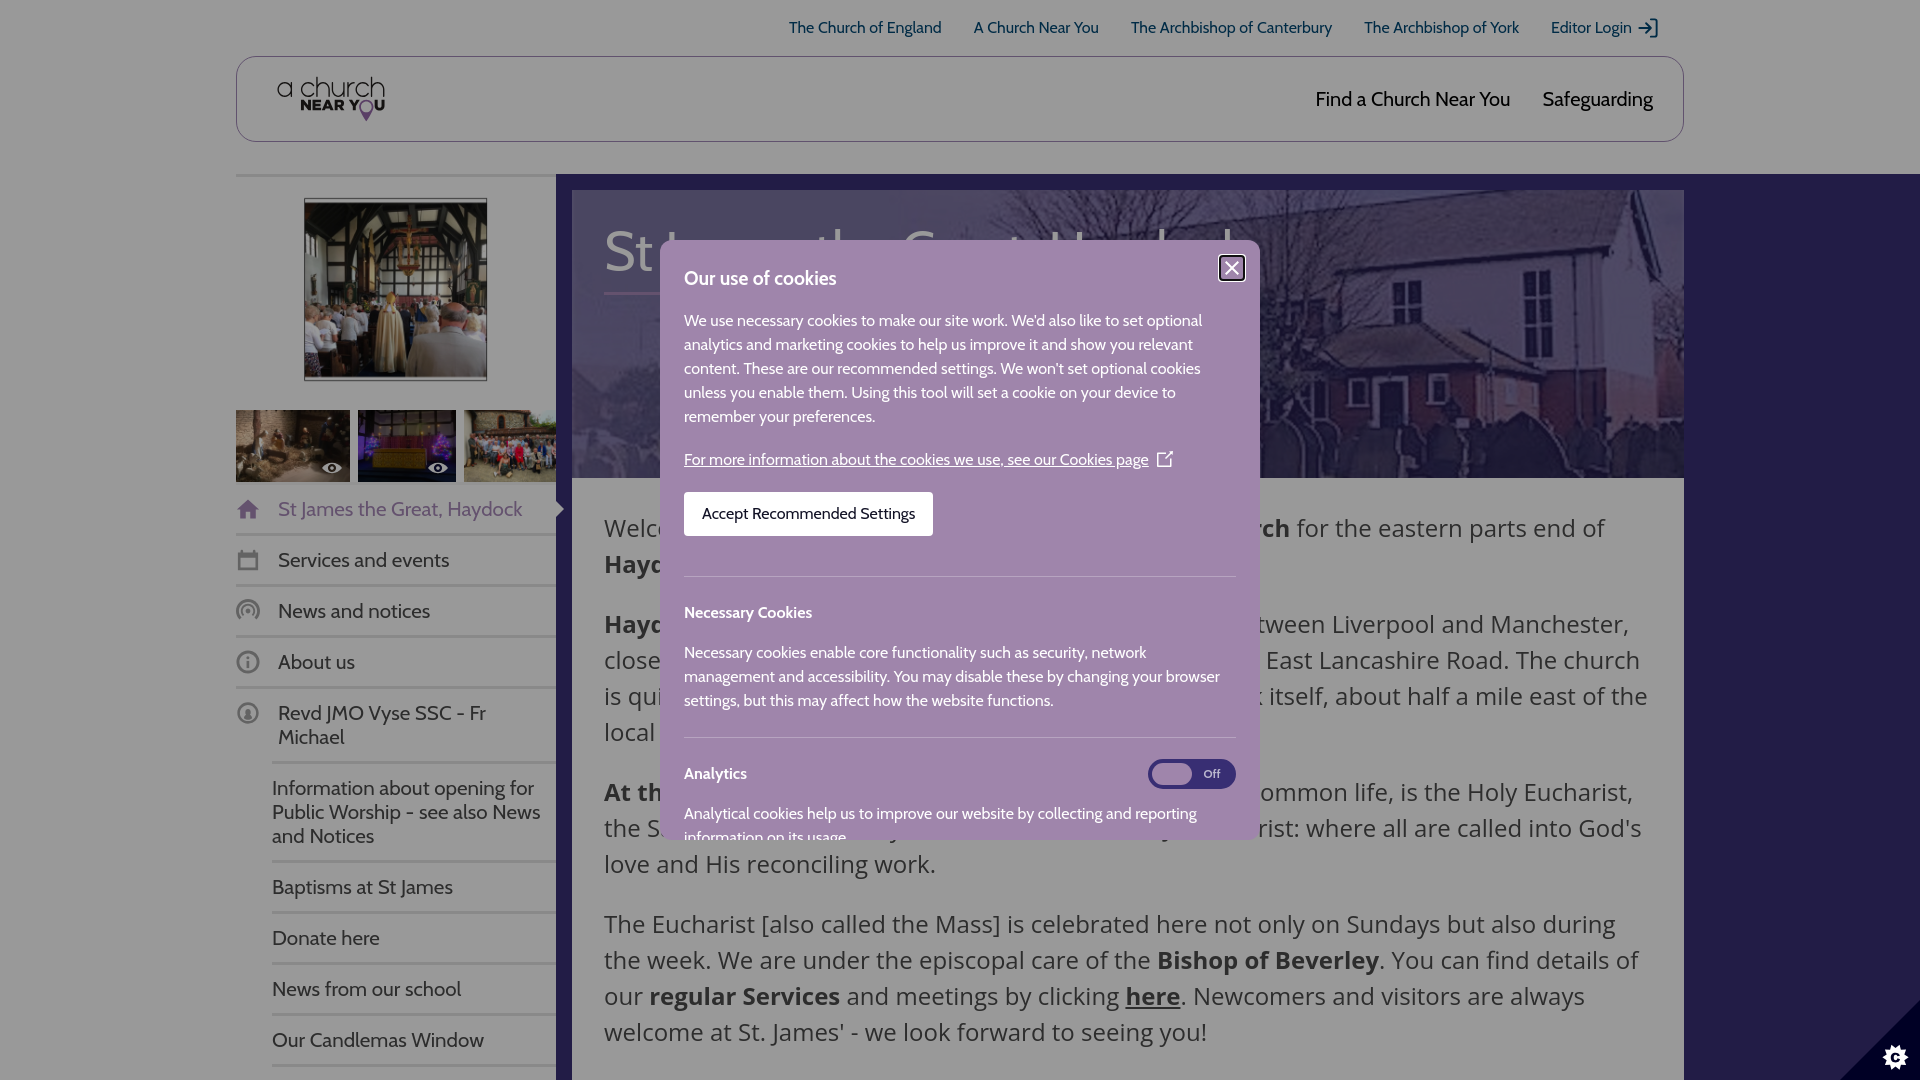Open the About us page
Screen dimensions: 1920x1080
[316, 663]
